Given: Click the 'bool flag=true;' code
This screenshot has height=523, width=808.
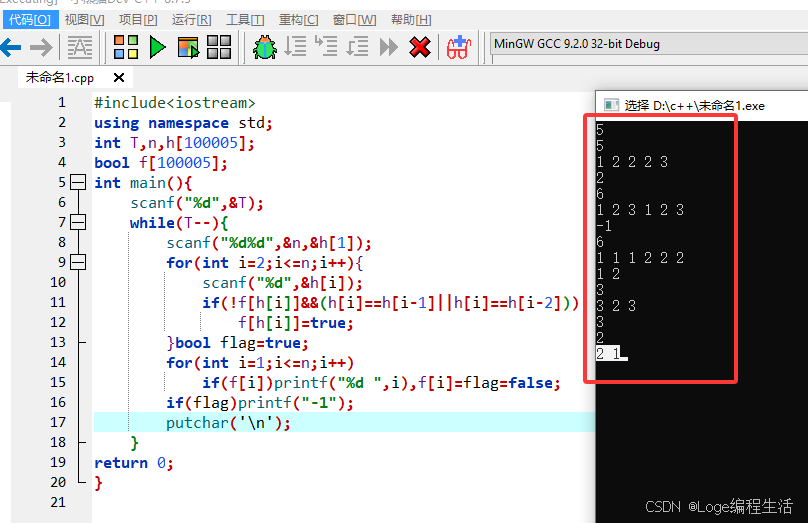Looking at the screenshot, I should coord(242,343).
